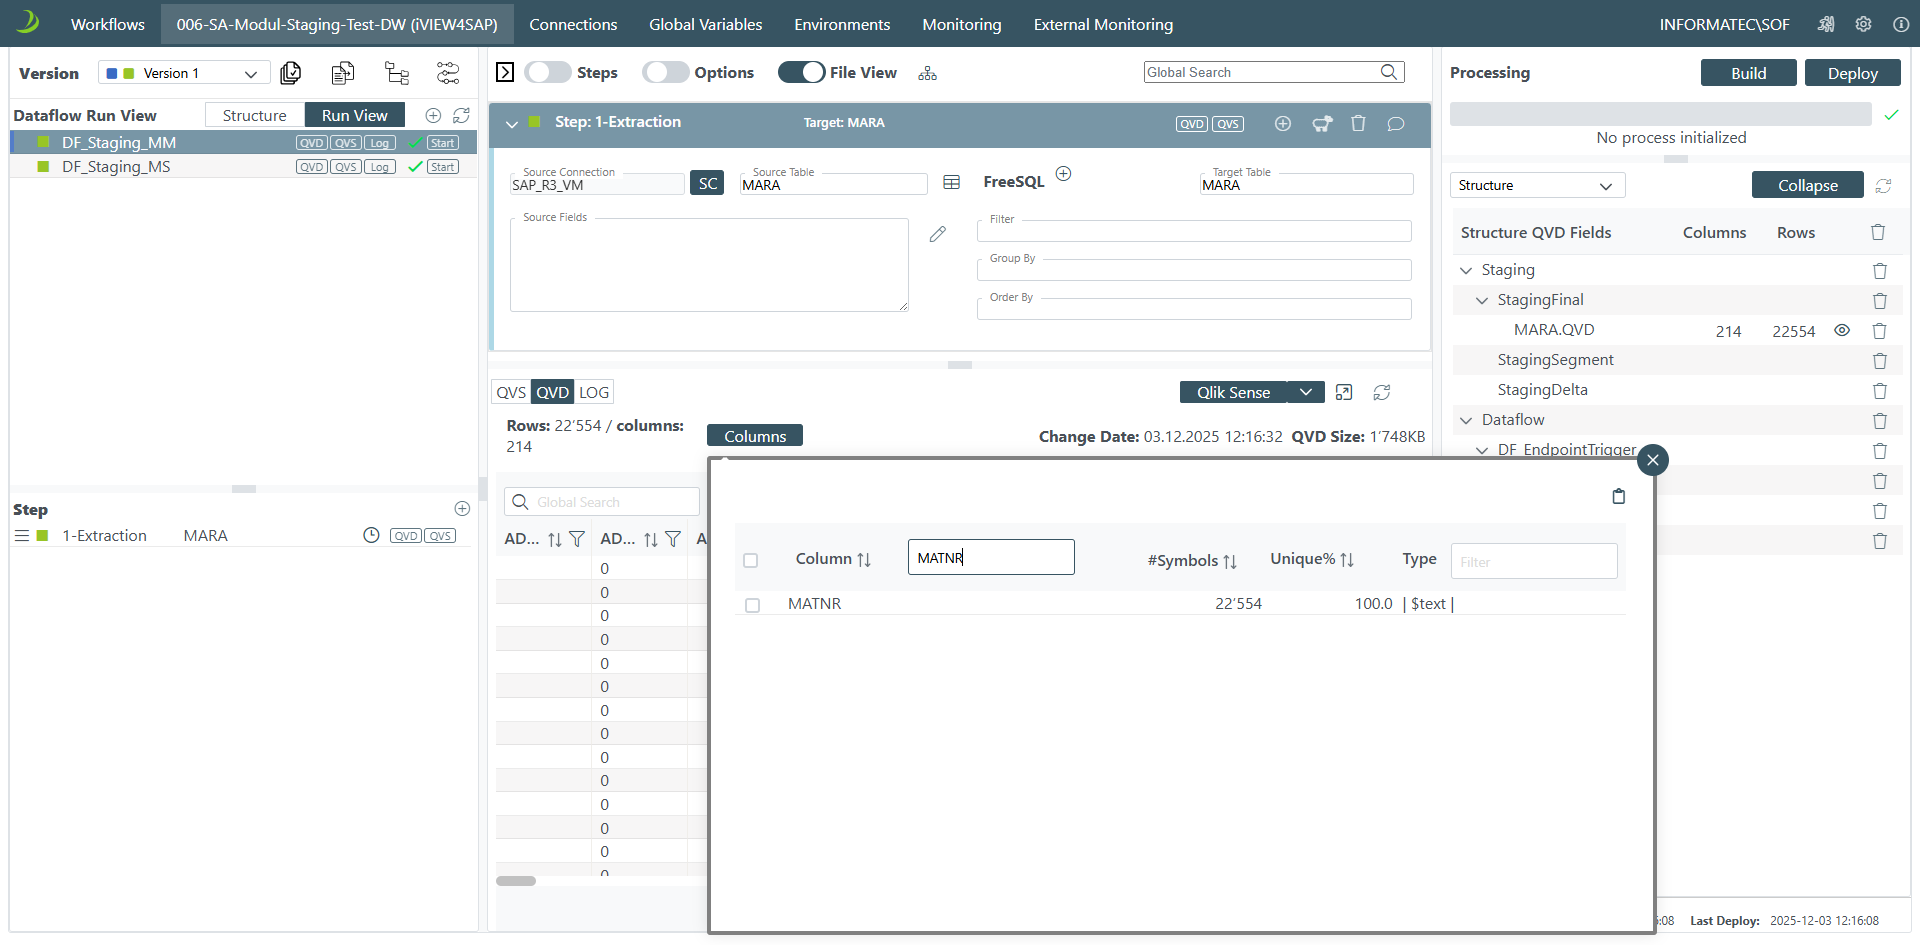
Task: Check the MATNR row checkbox
Action: [x=752, y=605]
